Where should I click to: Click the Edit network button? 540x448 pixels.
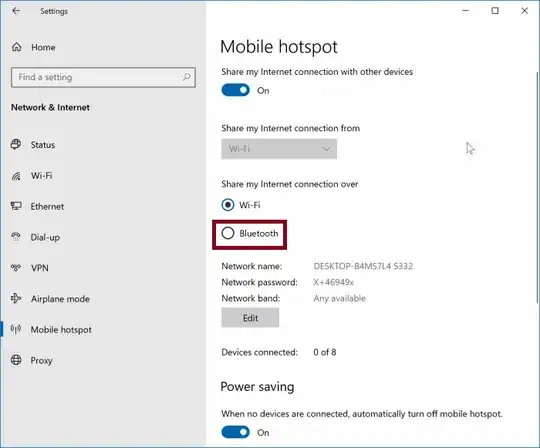click(250, 317)
